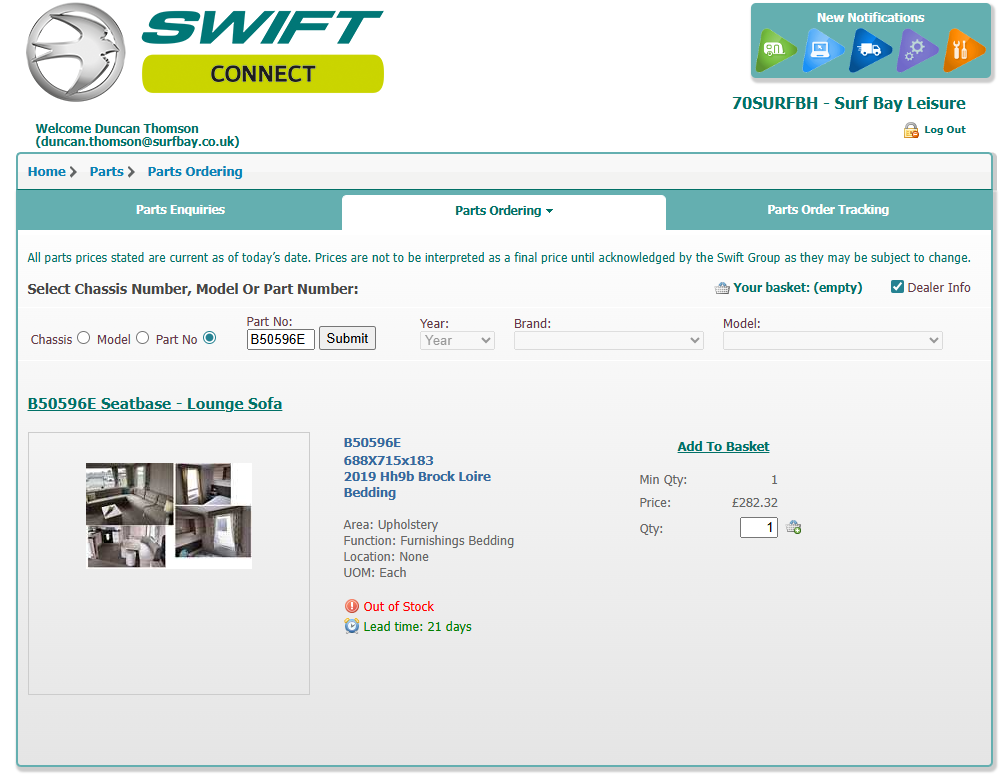Click the Function: Furnishings Bedding text

(429, 541)
